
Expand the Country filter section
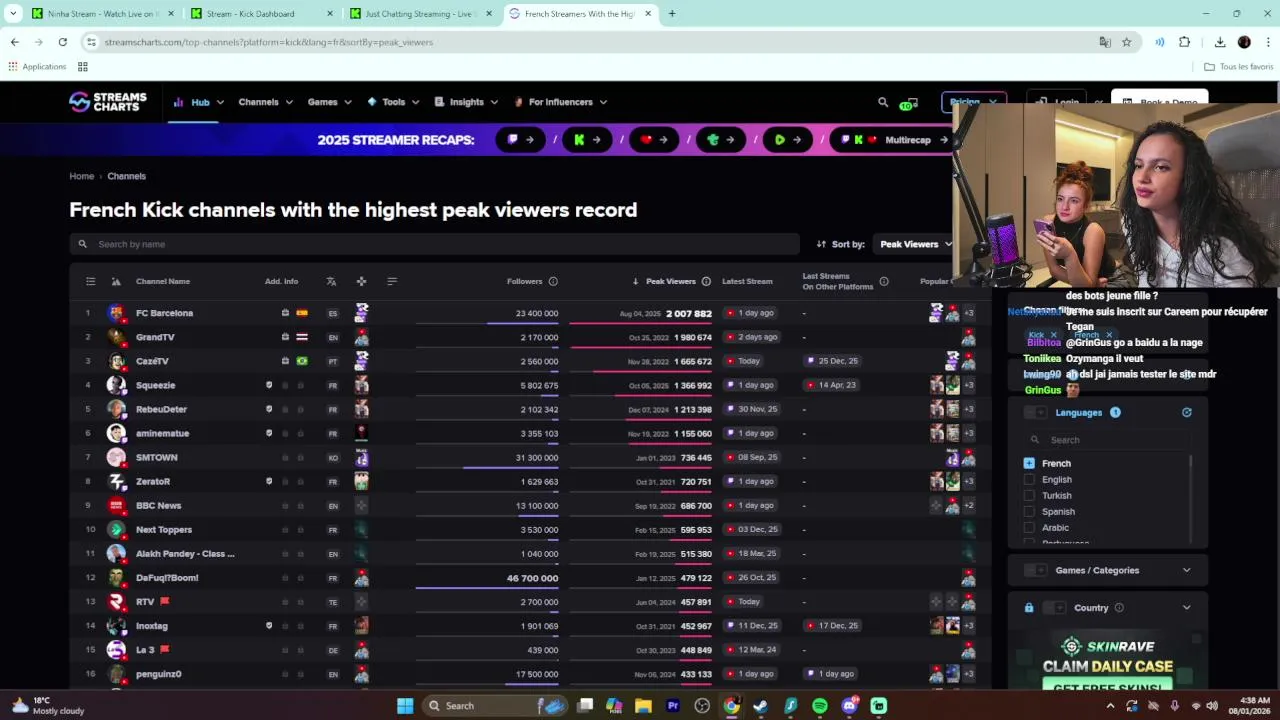click(1186, 608)
